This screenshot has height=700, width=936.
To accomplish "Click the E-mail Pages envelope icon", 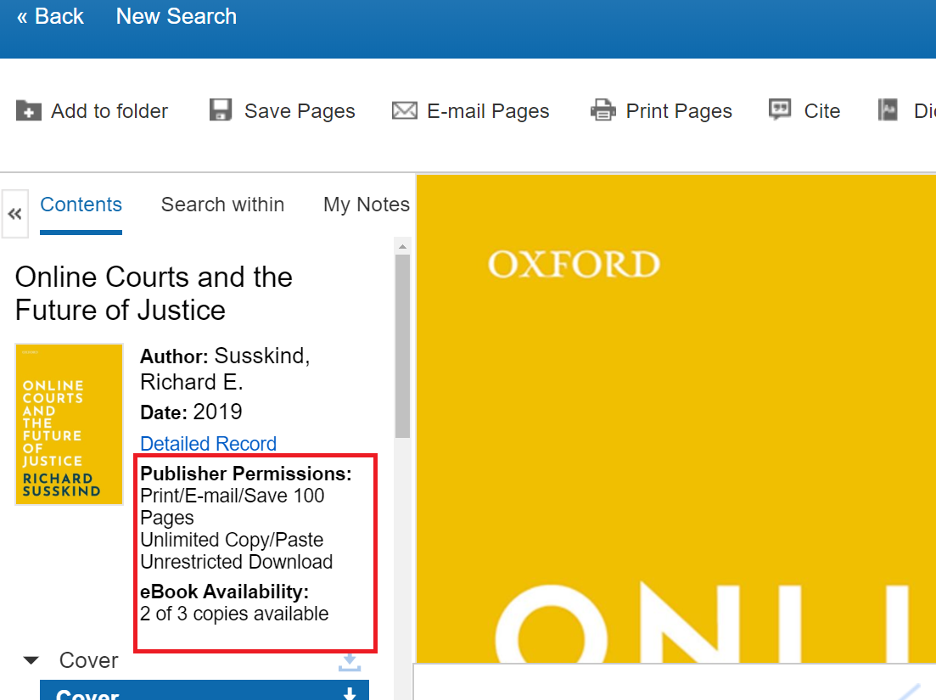I will 404,111.
